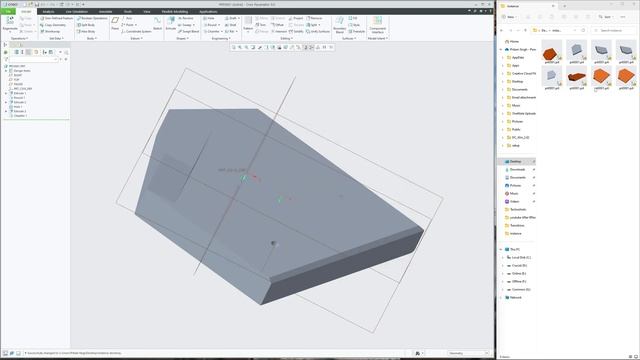Click Zoom In on graphics toolbar
The height and width of the screenshot is (360, 640).
coord(240,47)
